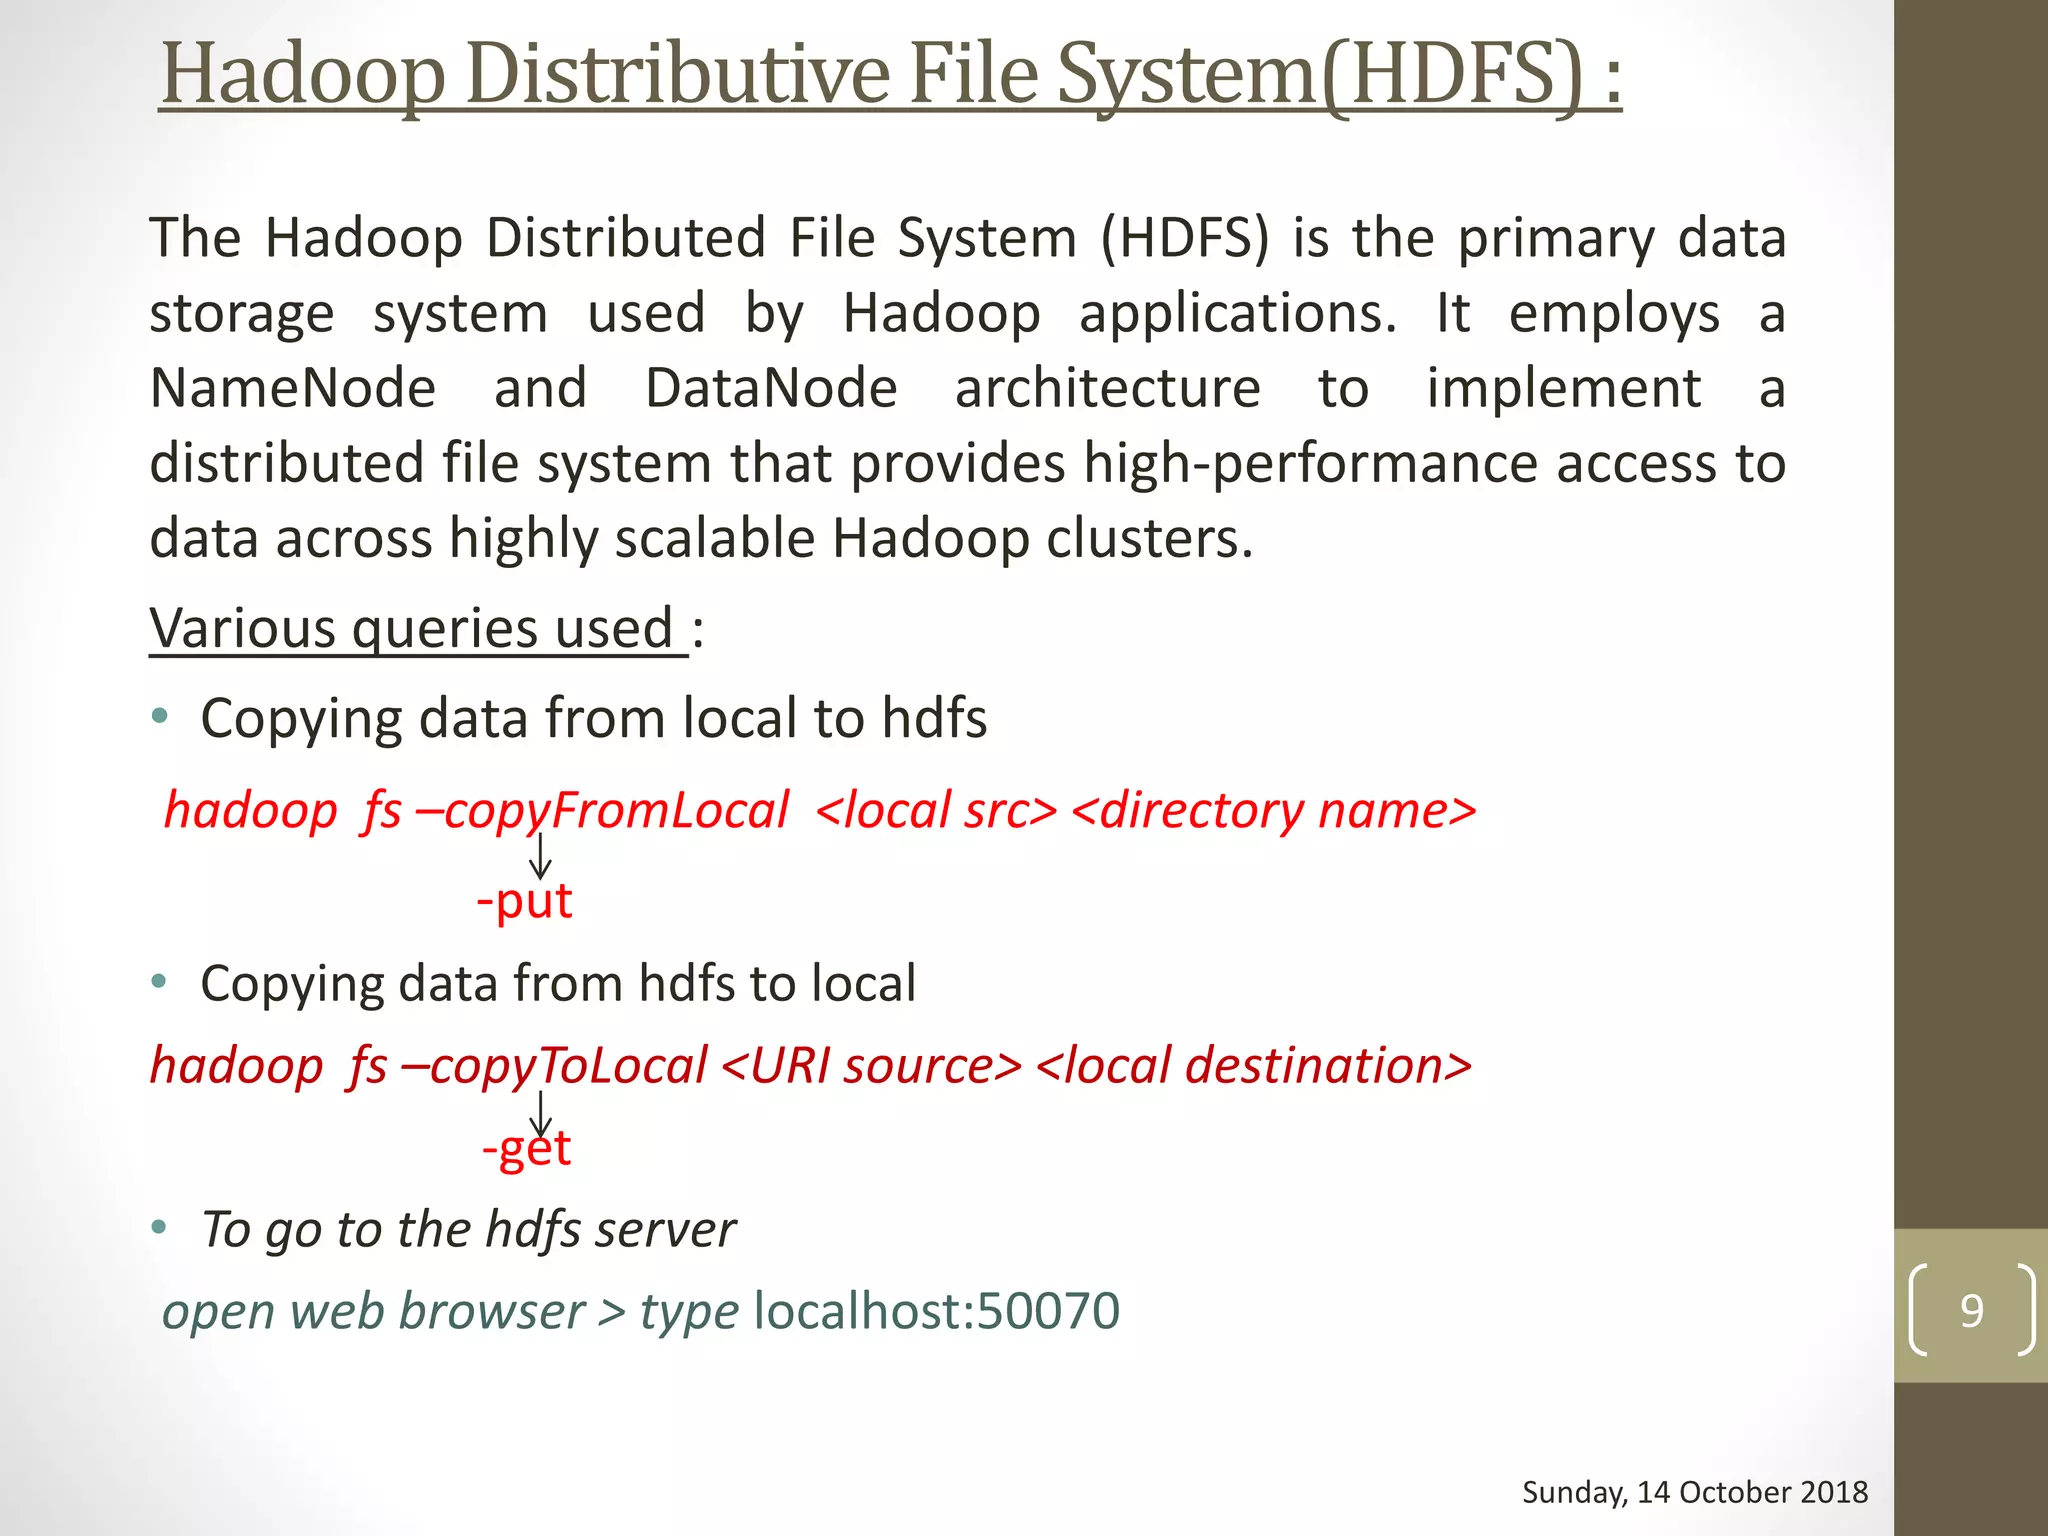Image resolution: width=2048 pixels, height=1536 pixels.
Task: Click the '<local destination>' placeholder text
Action: [1254, 1066]
